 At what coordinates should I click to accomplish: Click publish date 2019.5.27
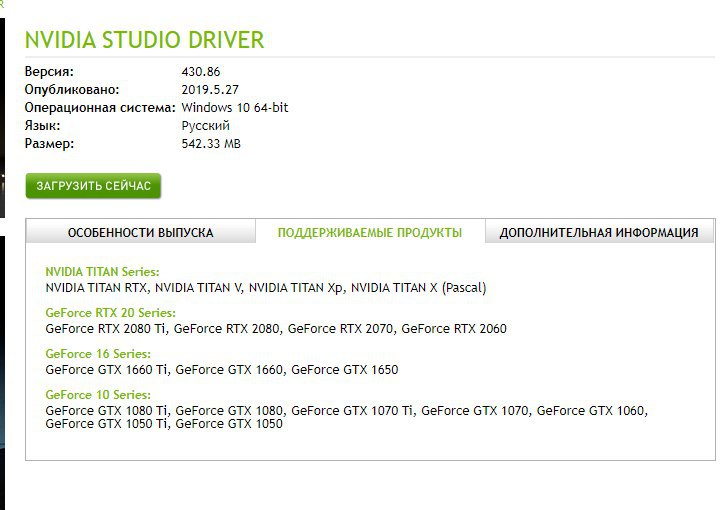point(210,89)
